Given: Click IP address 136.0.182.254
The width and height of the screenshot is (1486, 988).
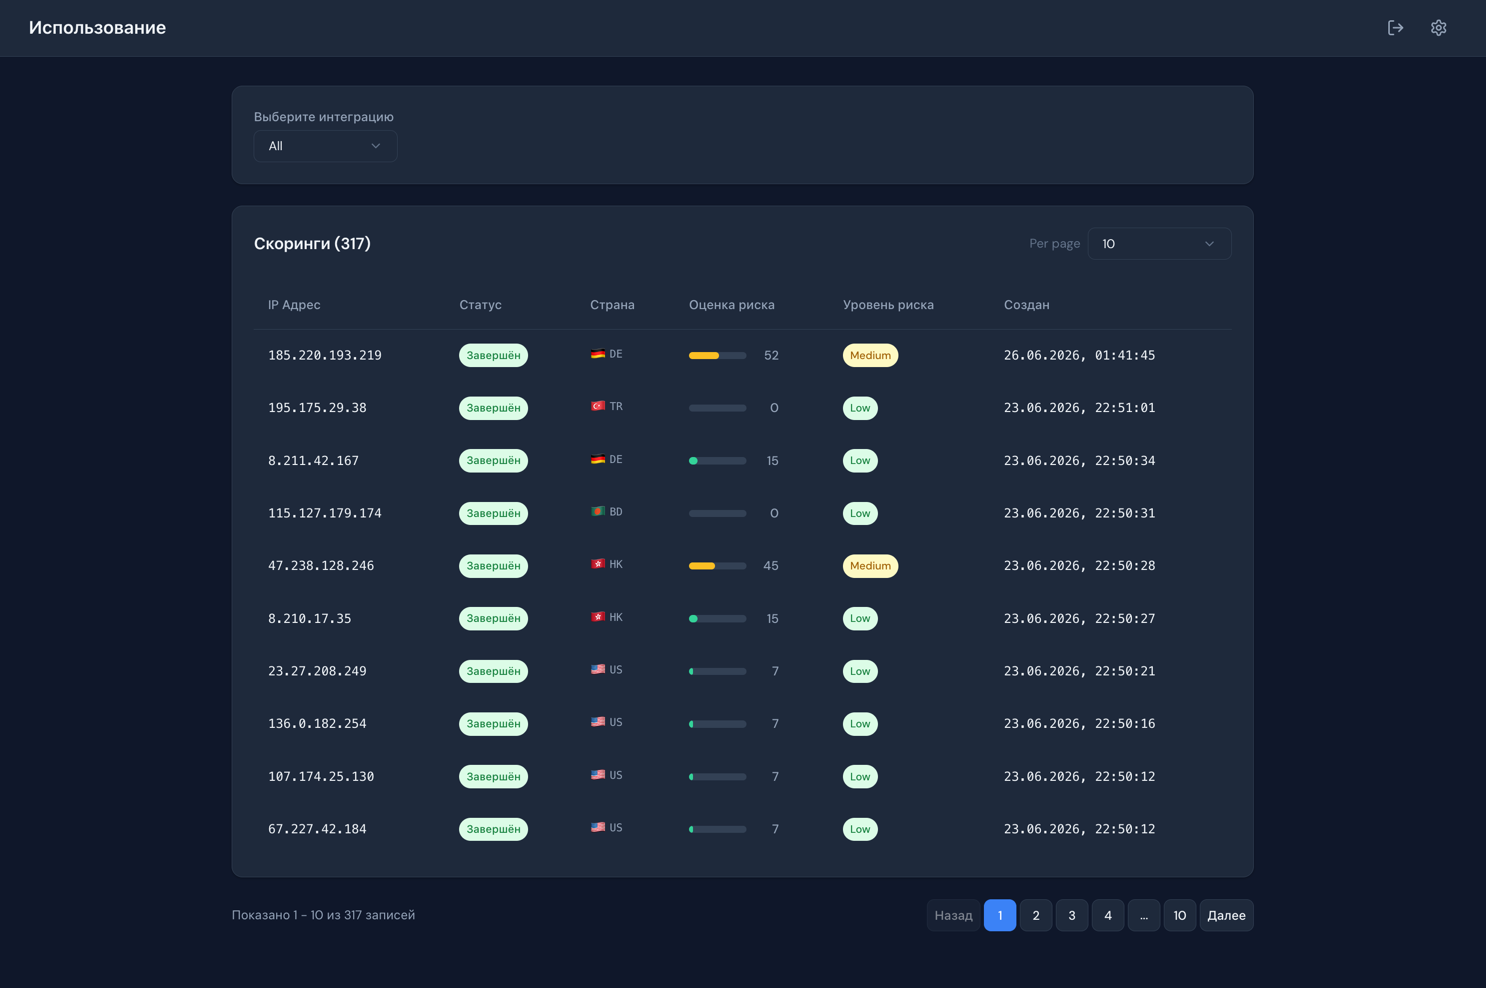Looking at the screenshot, I should pos(317,724).
